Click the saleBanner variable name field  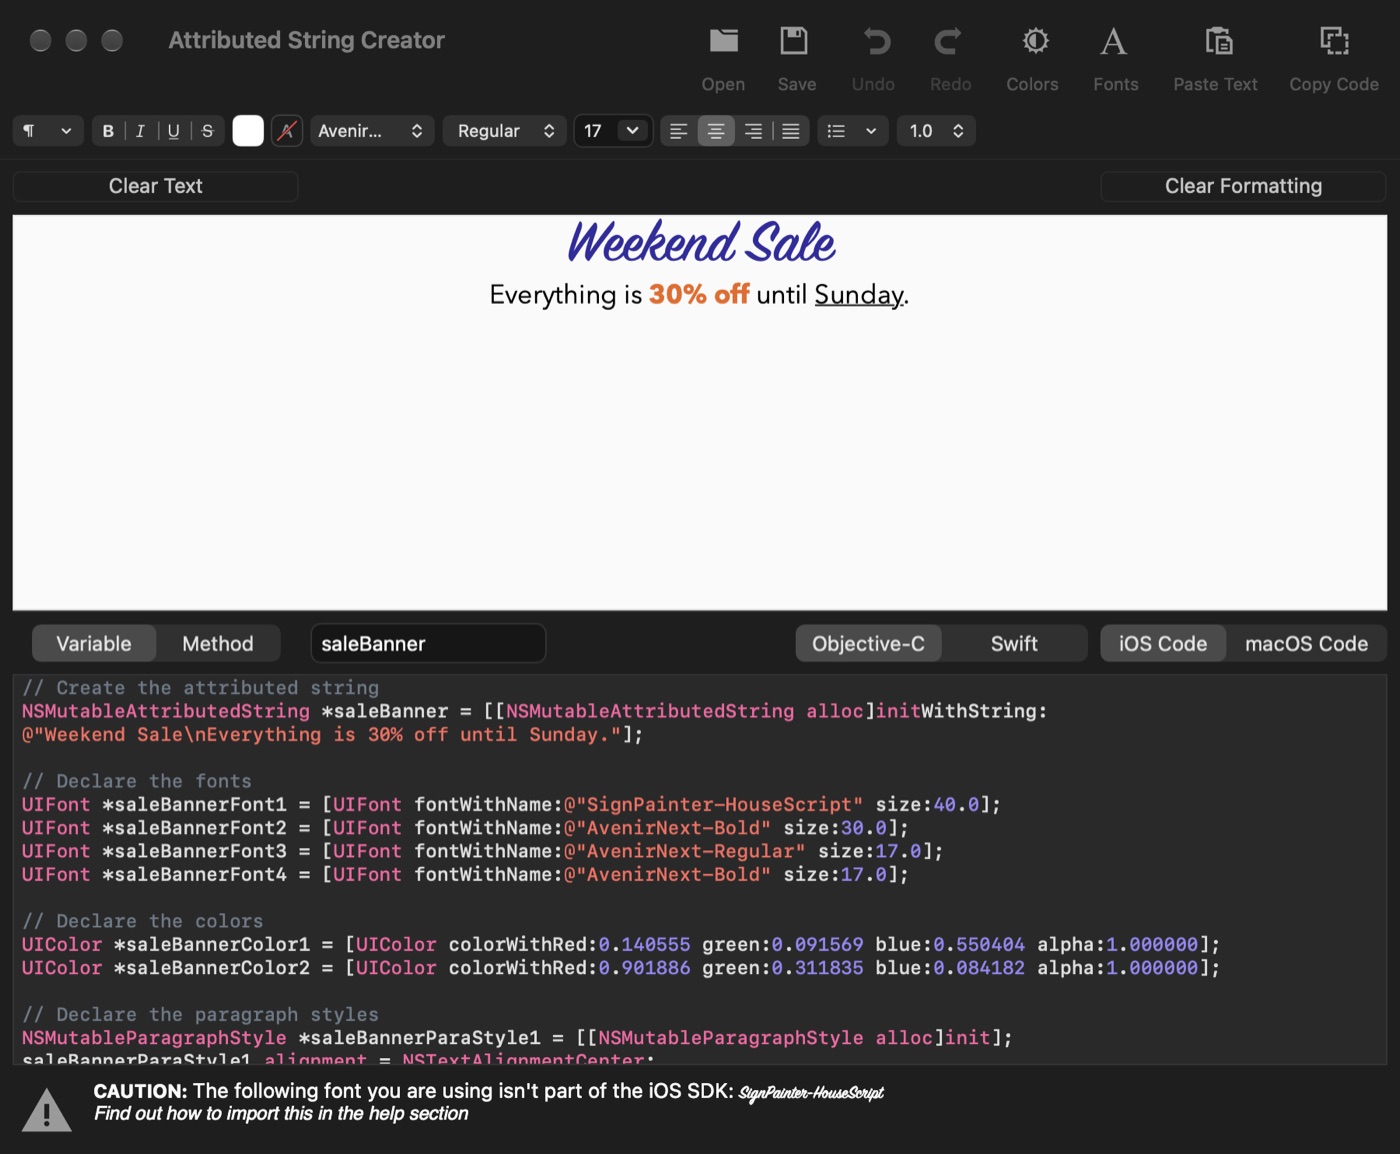(x=428, y=644)
